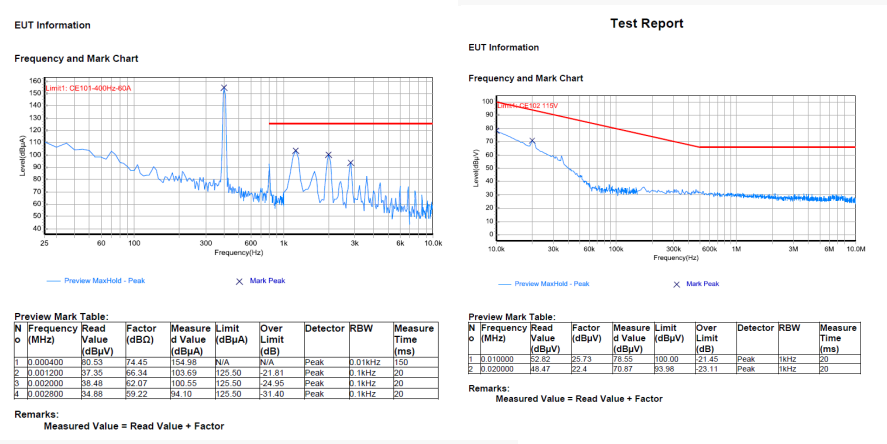This screenshot has height=444, width=887.
Task: Click the sloped red limit line in CE102 chart
Action: [600, 125]
